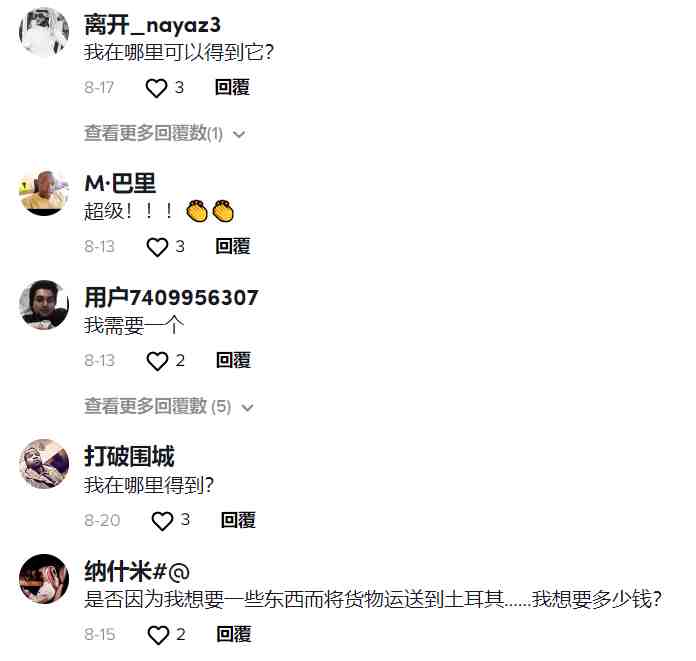Expand 查看更多回覆數 (5) replies
This screenshot has width=696, height=661.
click(169, 406)
